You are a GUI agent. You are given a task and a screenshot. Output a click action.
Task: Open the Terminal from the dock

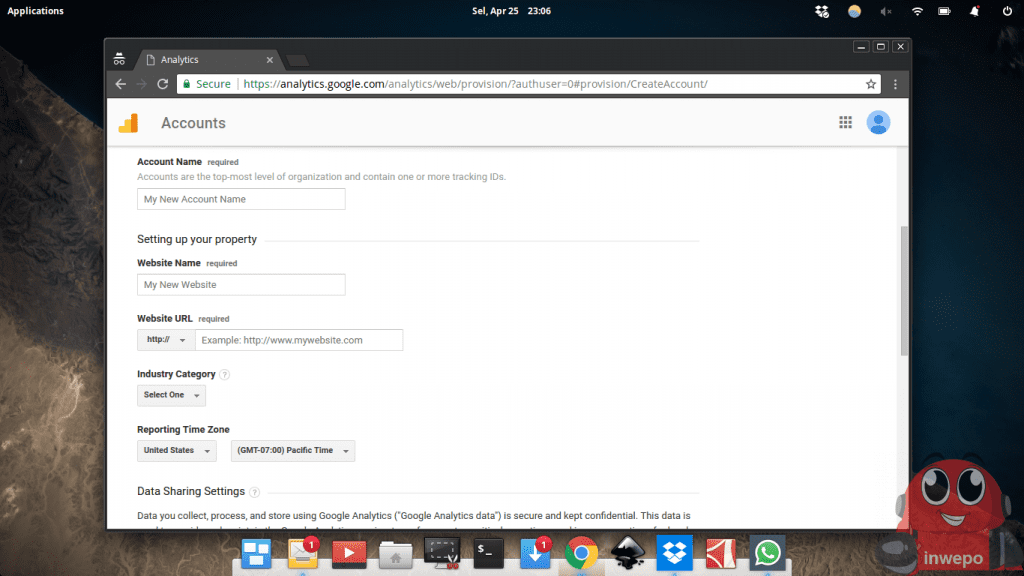coord(488,553)
